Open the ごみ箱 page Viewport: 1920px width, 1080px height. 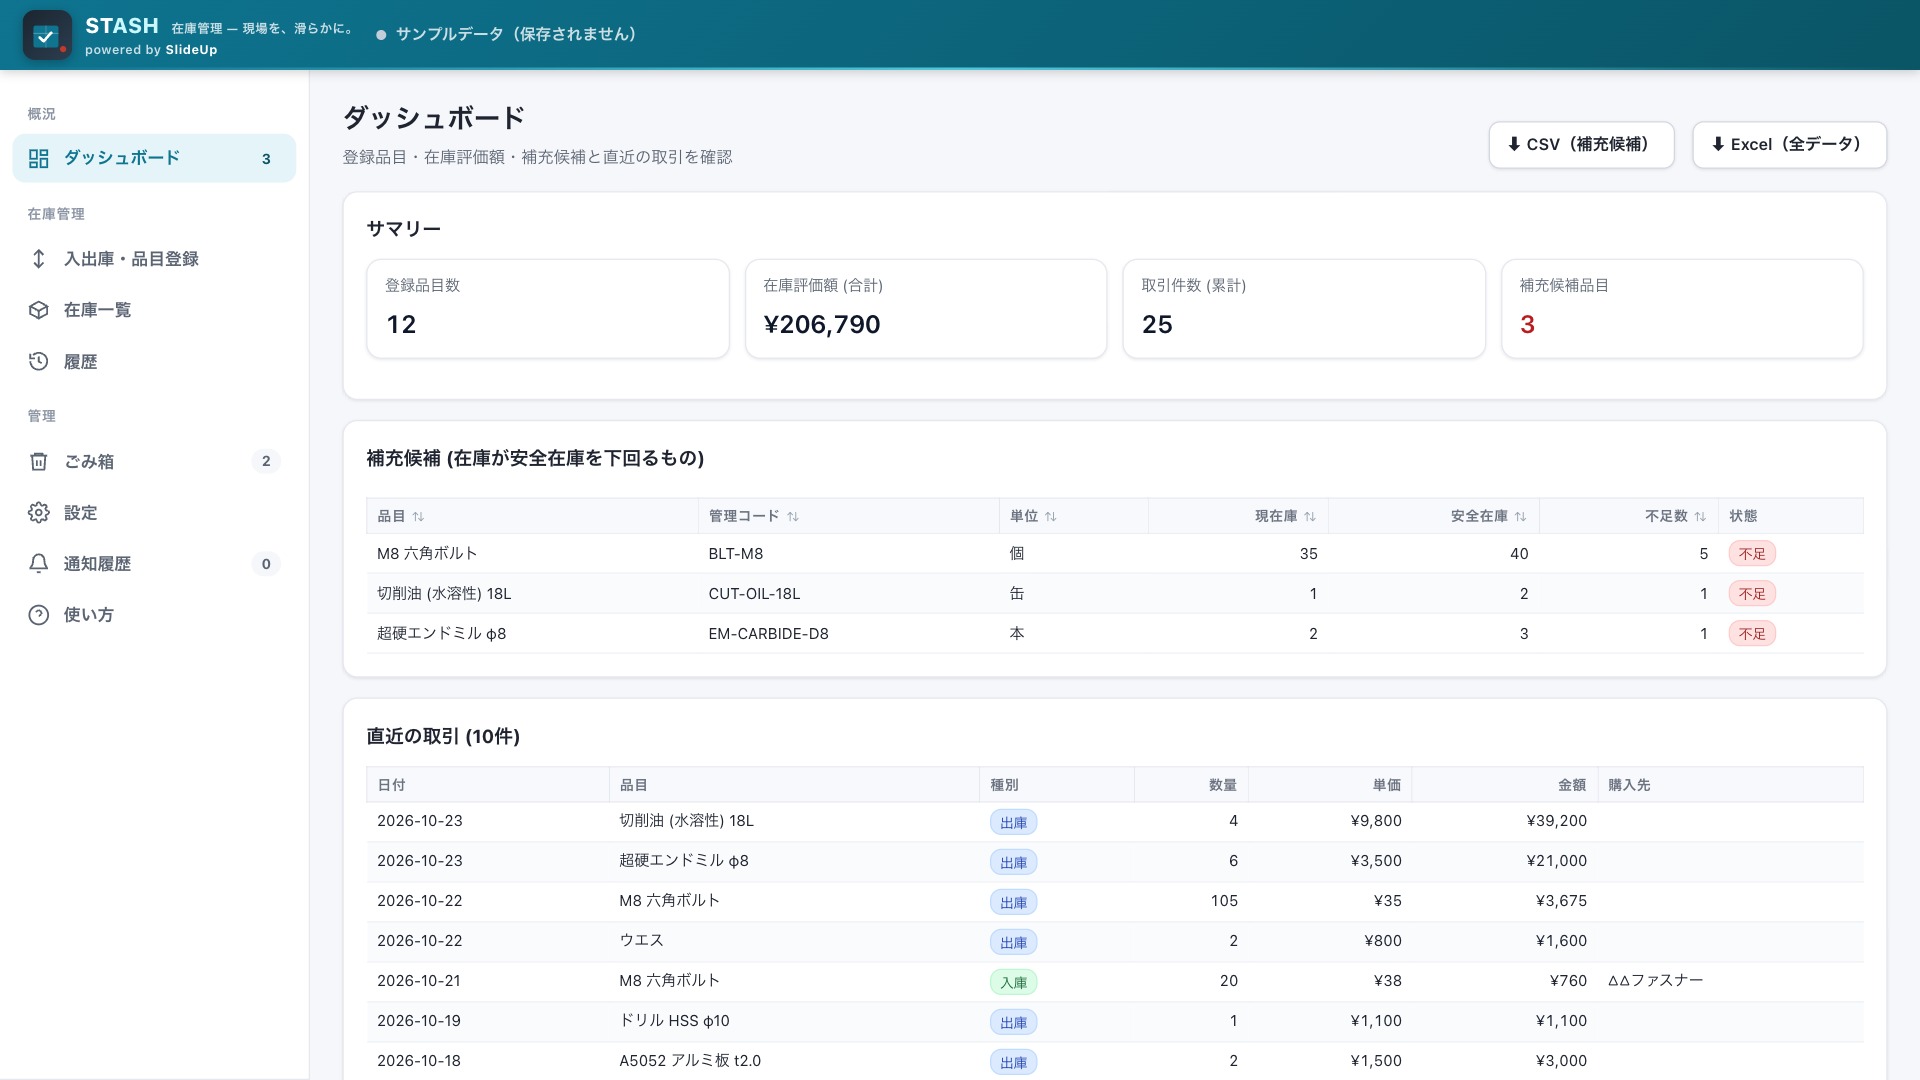154,461
